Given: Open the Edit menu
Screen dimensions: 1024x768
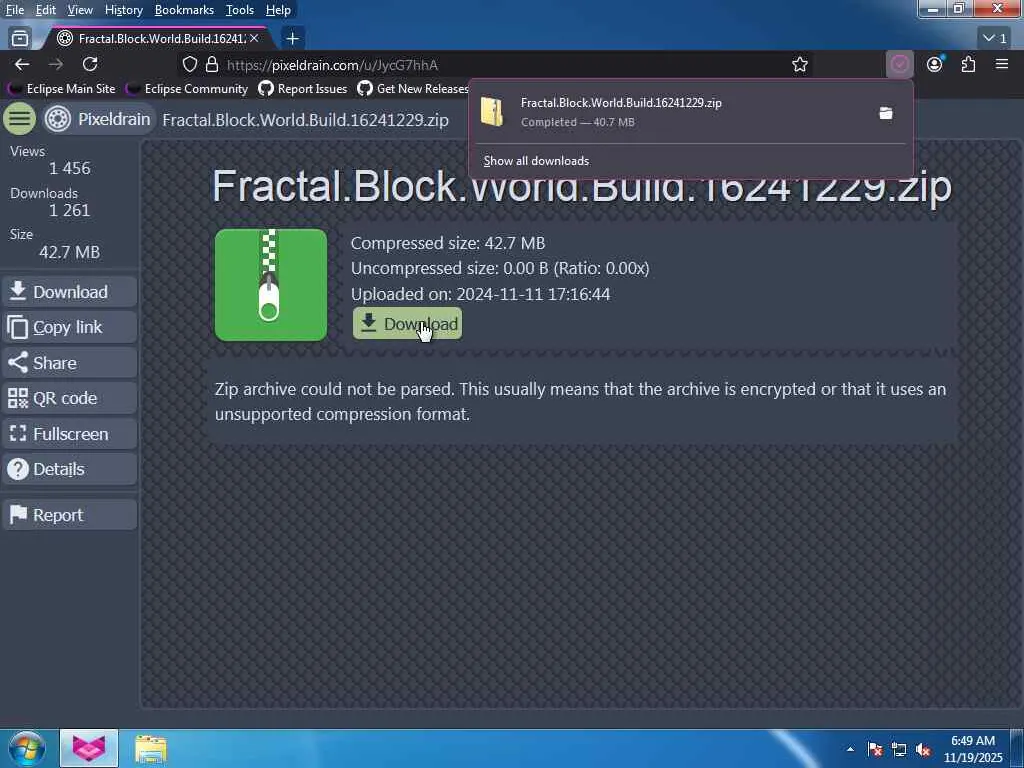Looking at the screenshot, I should [x=45, y=10].
